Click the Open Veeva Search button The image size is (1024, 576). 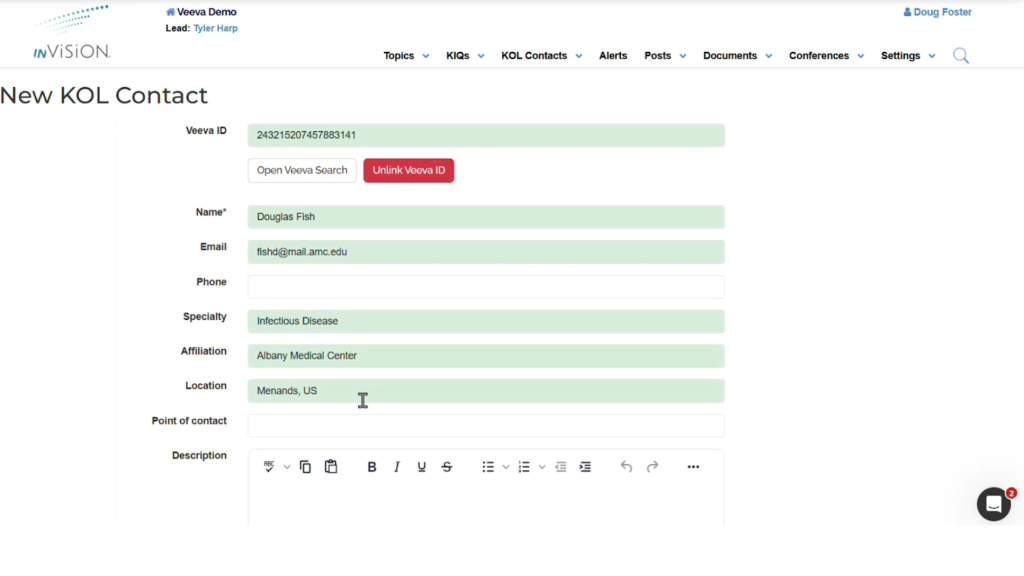(302, 171)
